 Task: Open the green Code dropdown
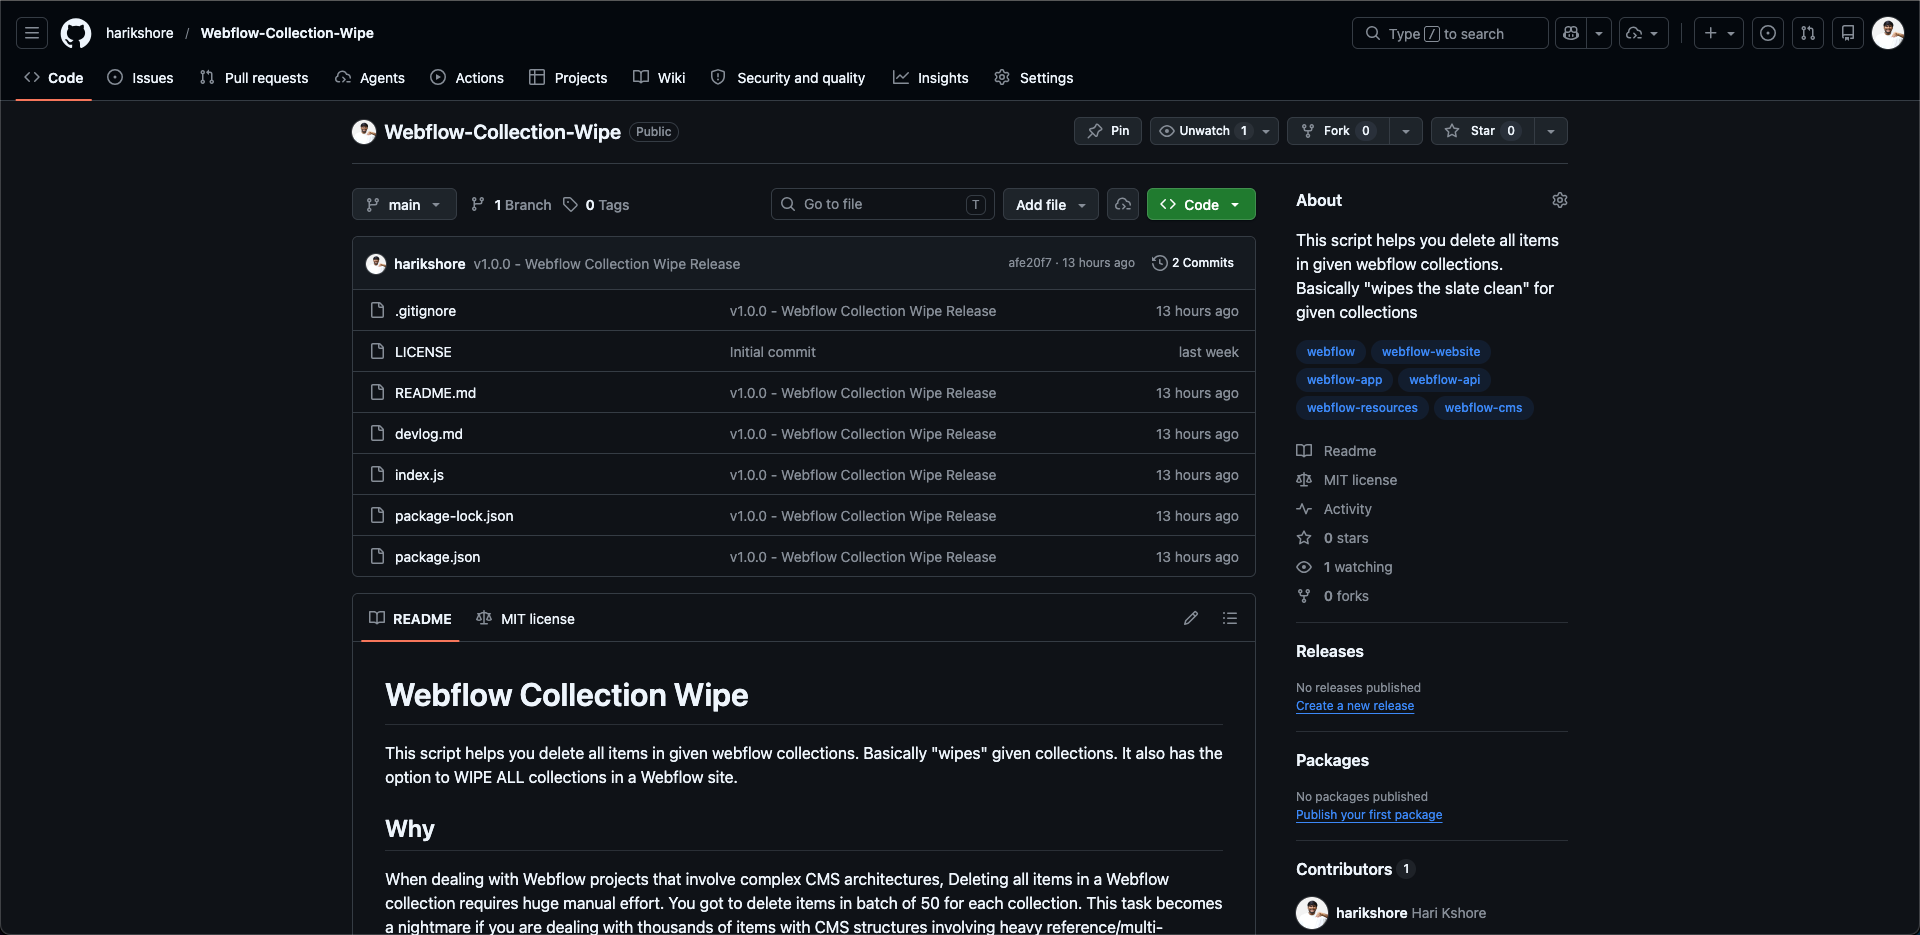tap(1201, 204)
